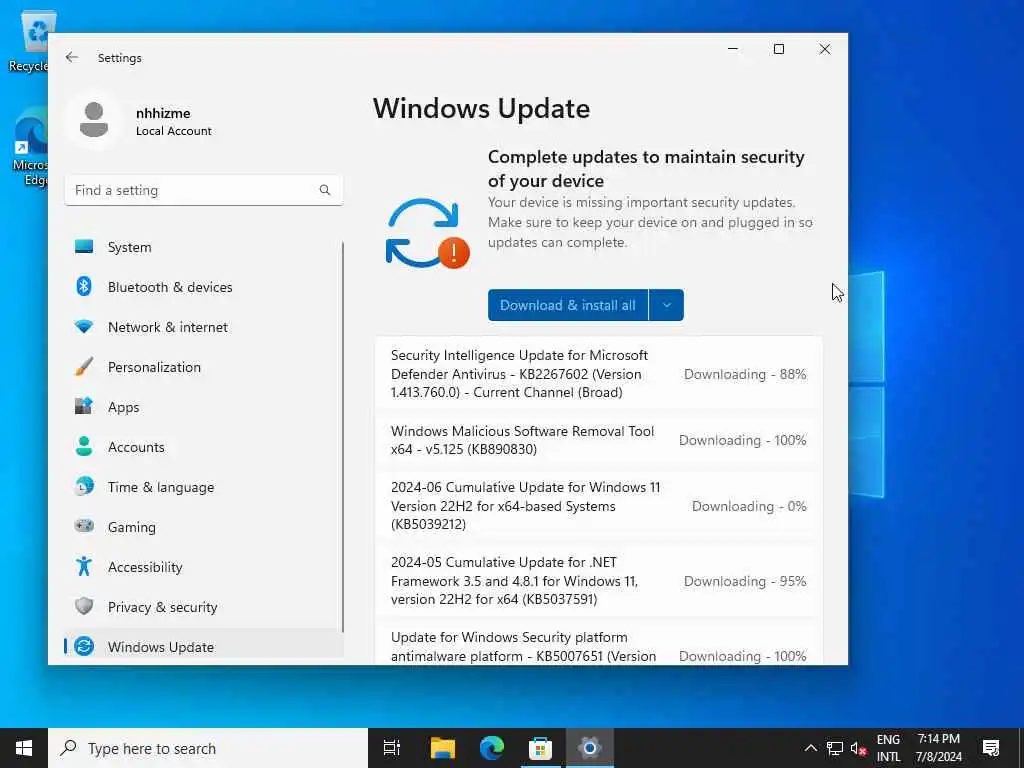1024x768 pixels.
Task: Click the Show desktop strip at the taskbar end
Action: 1021,748
